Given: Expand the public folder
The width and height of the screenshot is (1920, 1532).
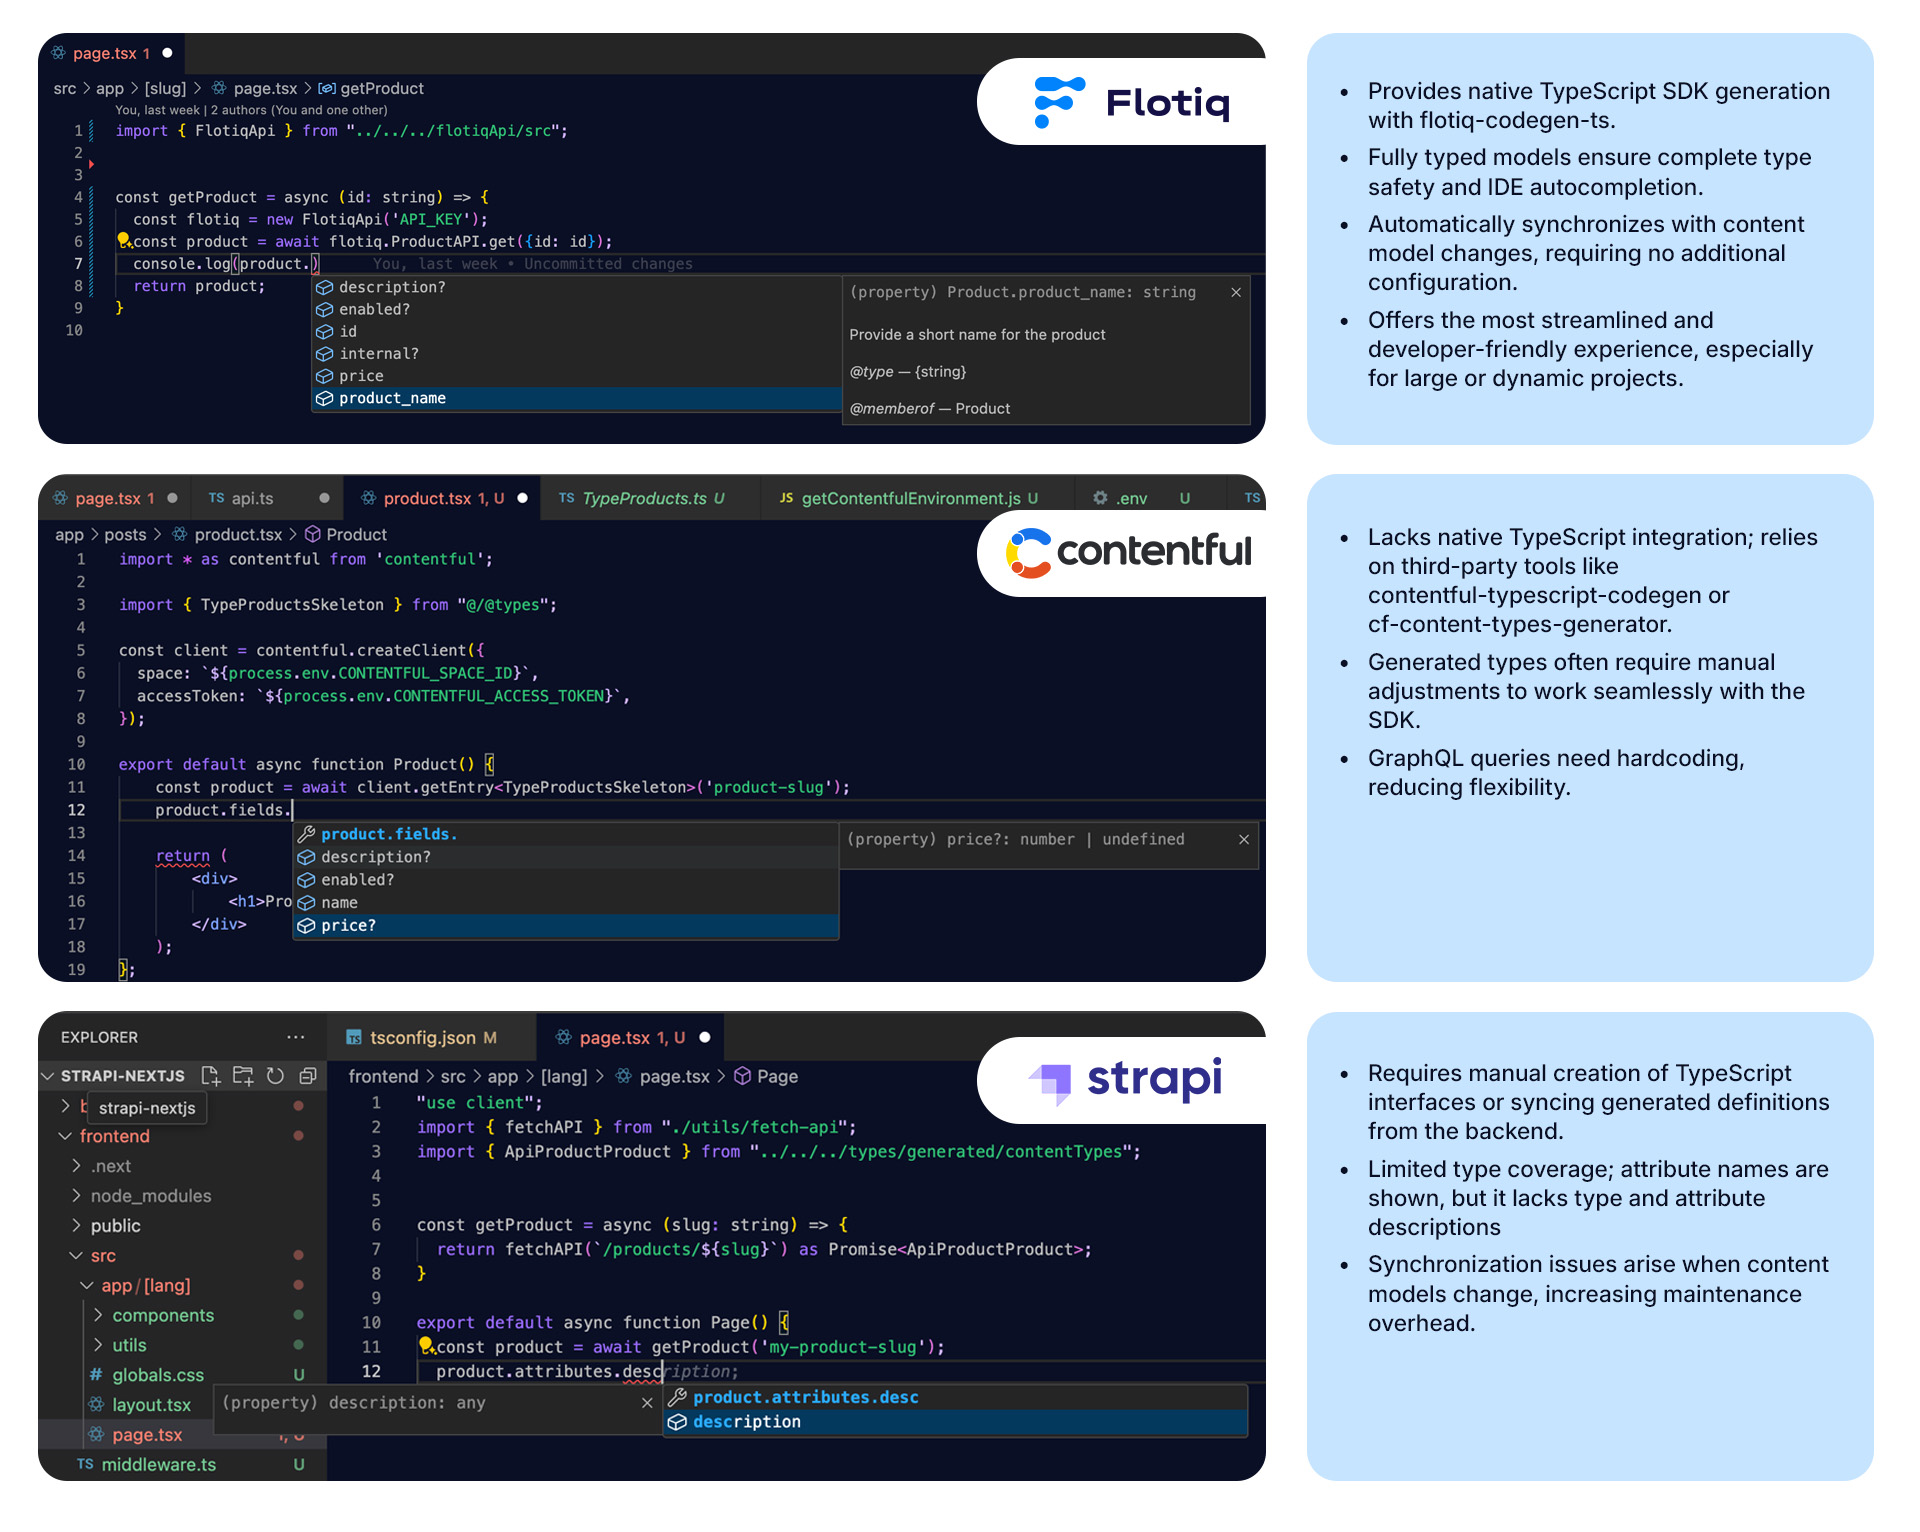Looking at the screenshot, I should [77, 1226].
